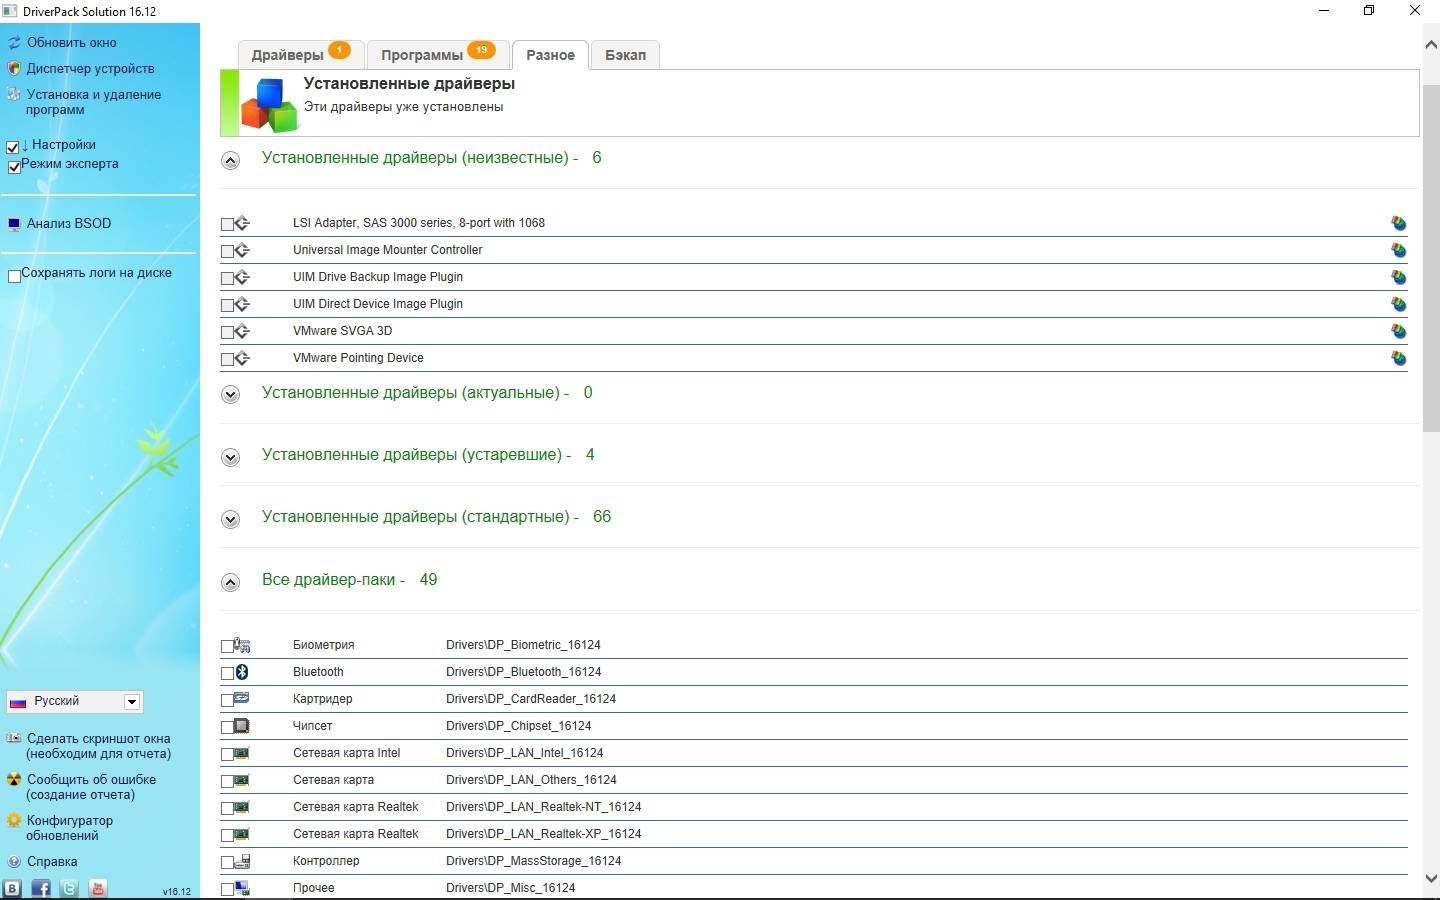This screenshot has width=1440, height=900.
Task: Collapse the unknown installed drivers section
Action: coord(231,160)
